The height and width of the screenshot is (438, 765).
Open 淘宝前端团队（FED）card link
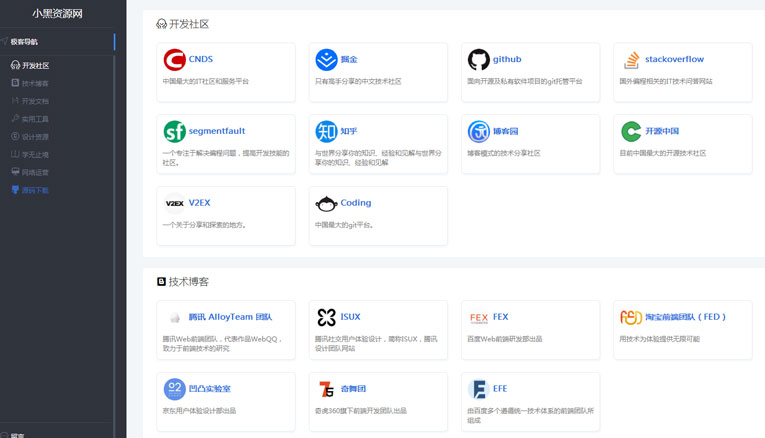point(686,317)
